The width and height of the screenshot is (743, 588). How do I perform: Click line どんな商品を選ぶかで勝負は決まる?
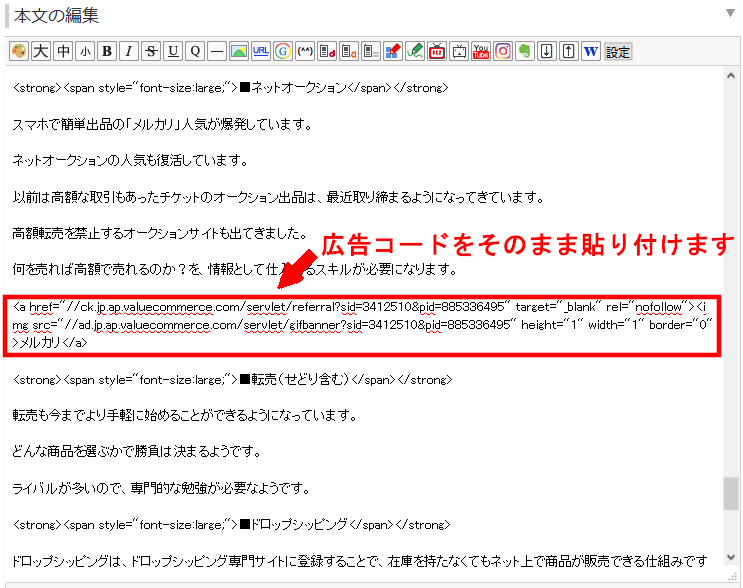(x=137, y=451)
